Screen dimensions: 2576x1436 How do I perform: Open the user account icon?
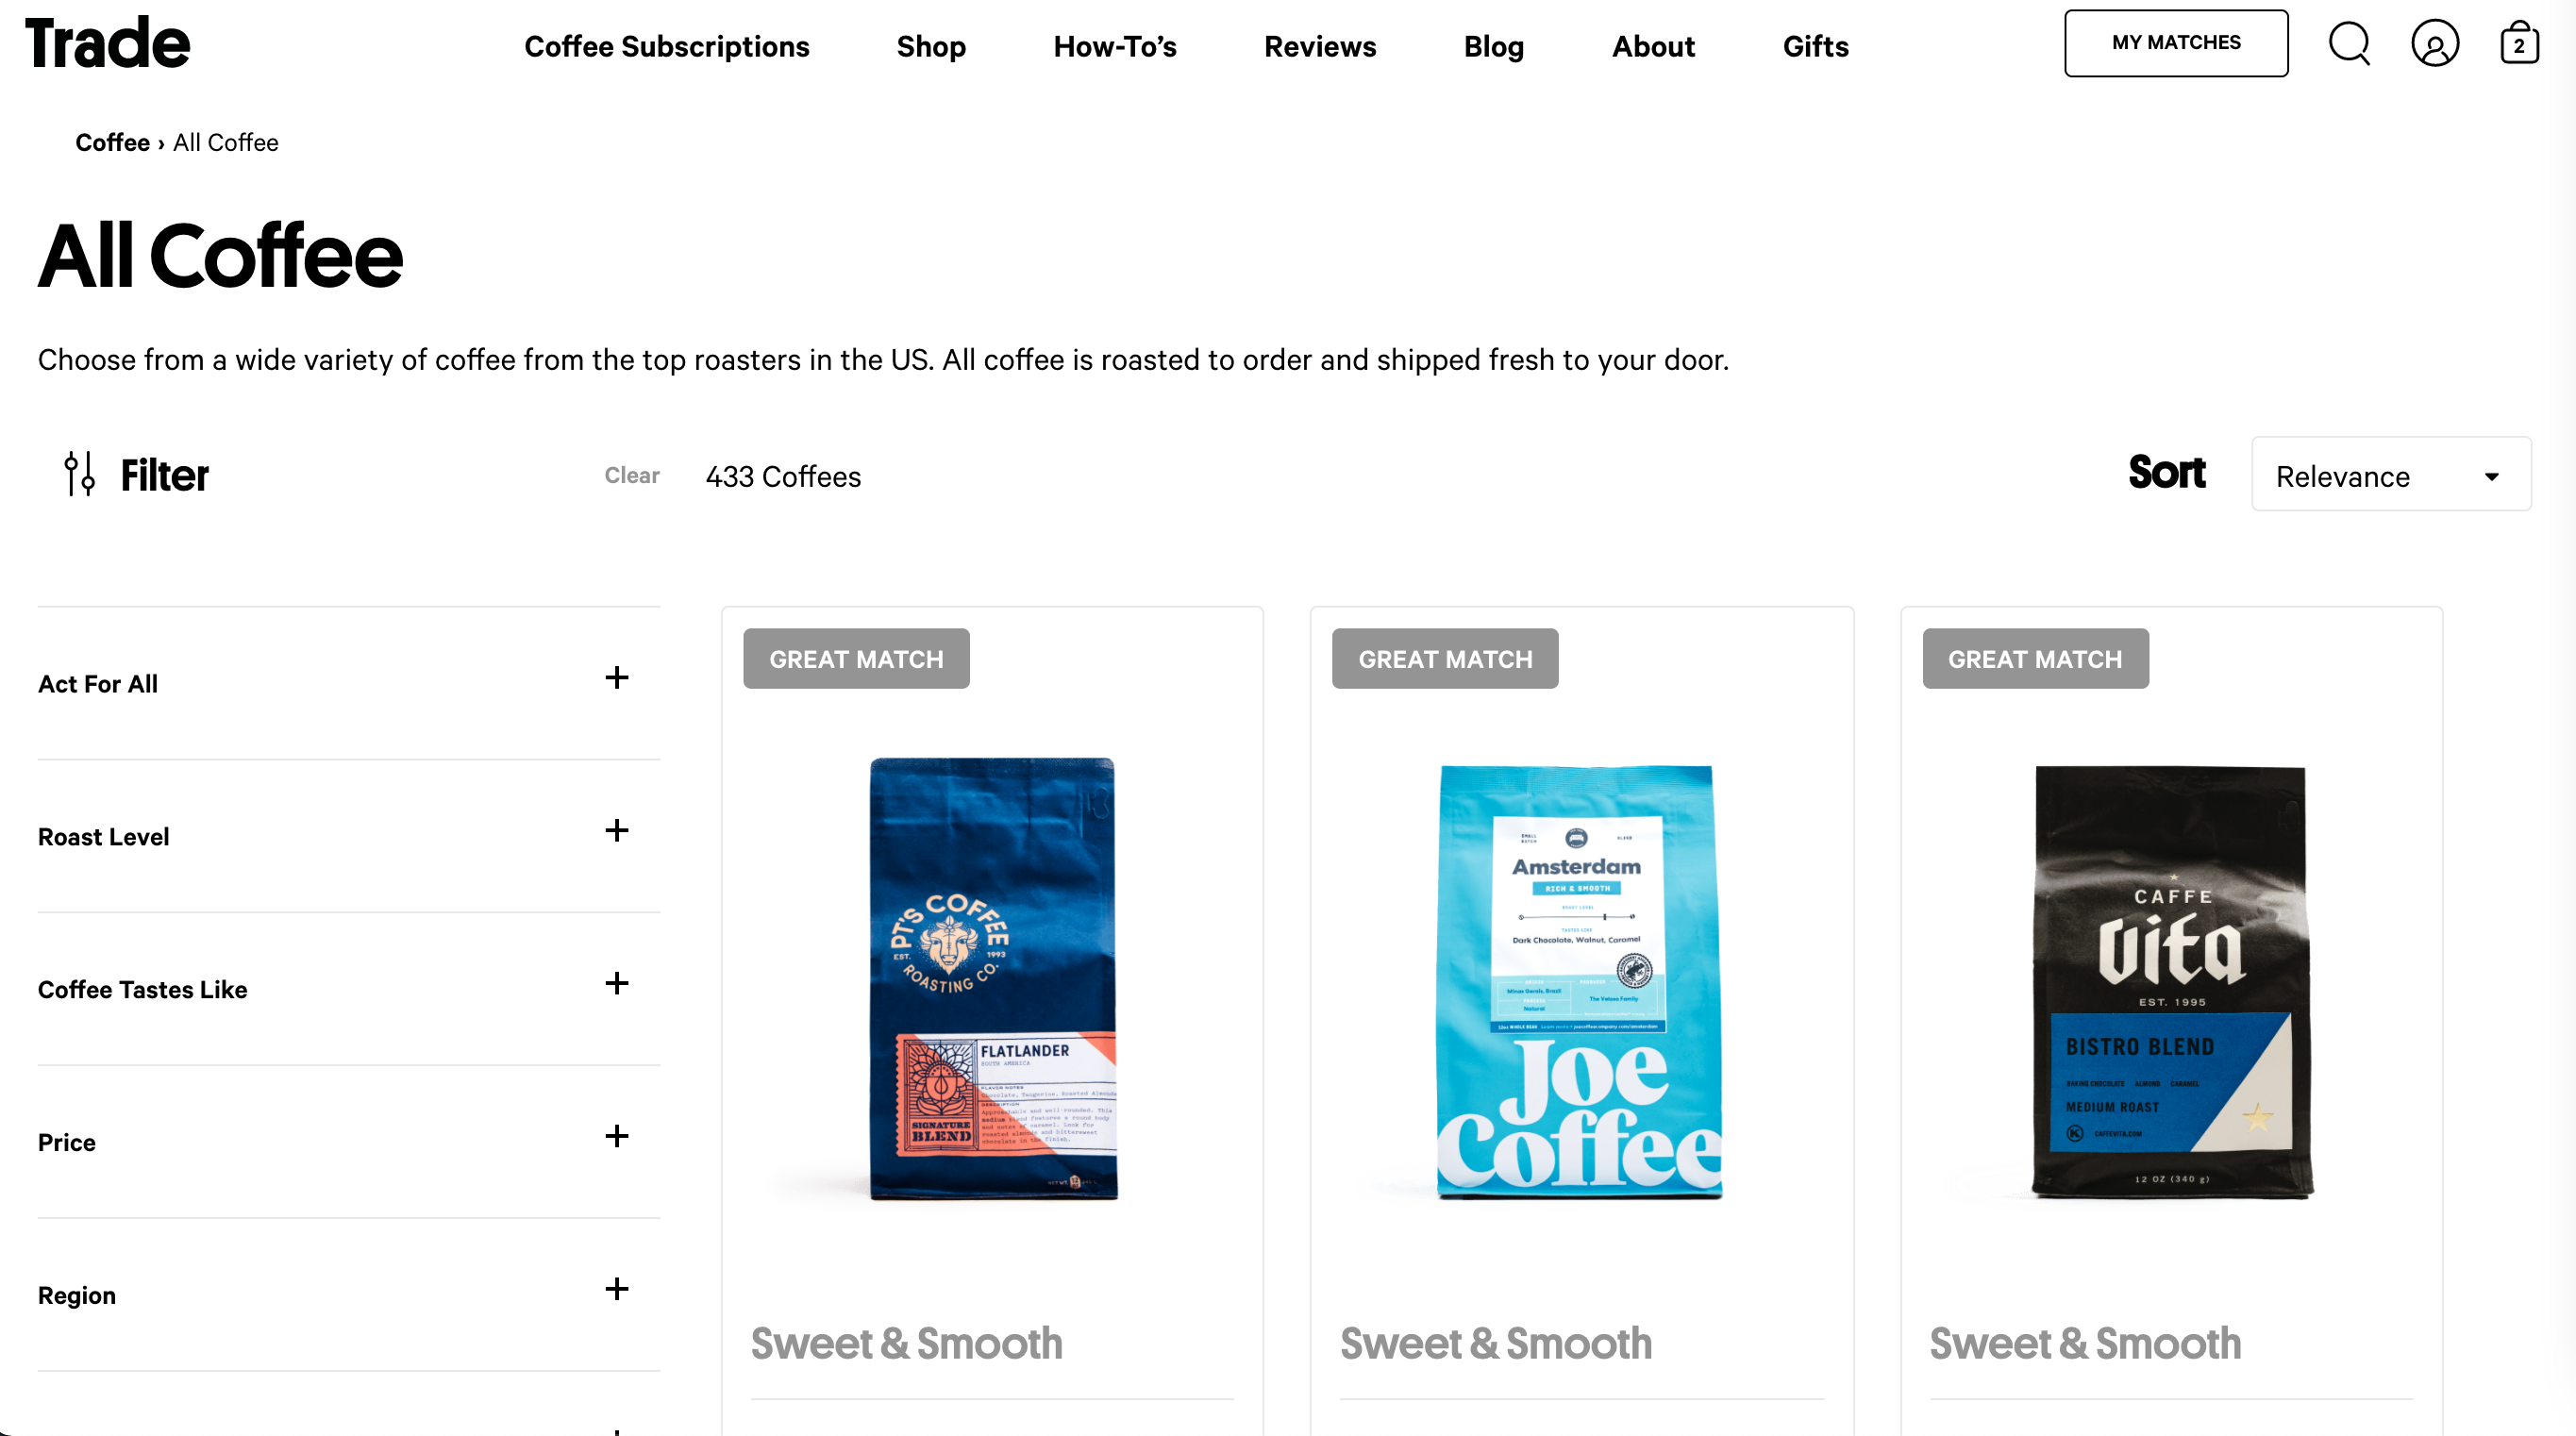tap(2435, 43)
